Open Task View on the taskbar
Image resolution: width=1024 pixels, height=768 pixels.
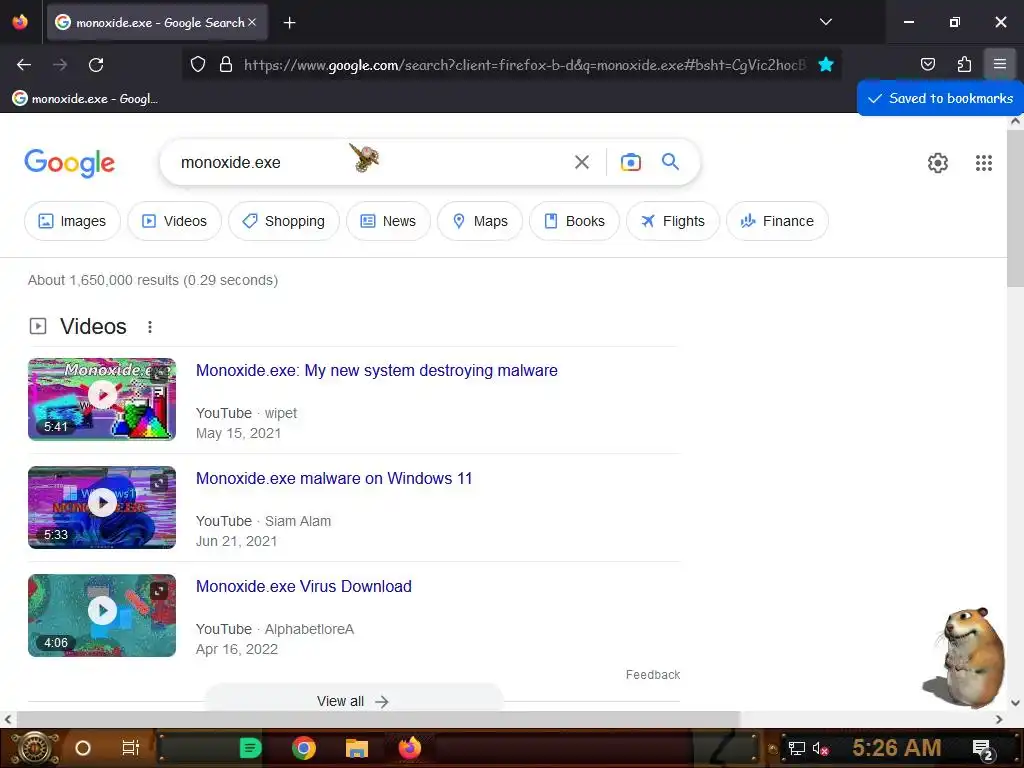coord(131,748)
